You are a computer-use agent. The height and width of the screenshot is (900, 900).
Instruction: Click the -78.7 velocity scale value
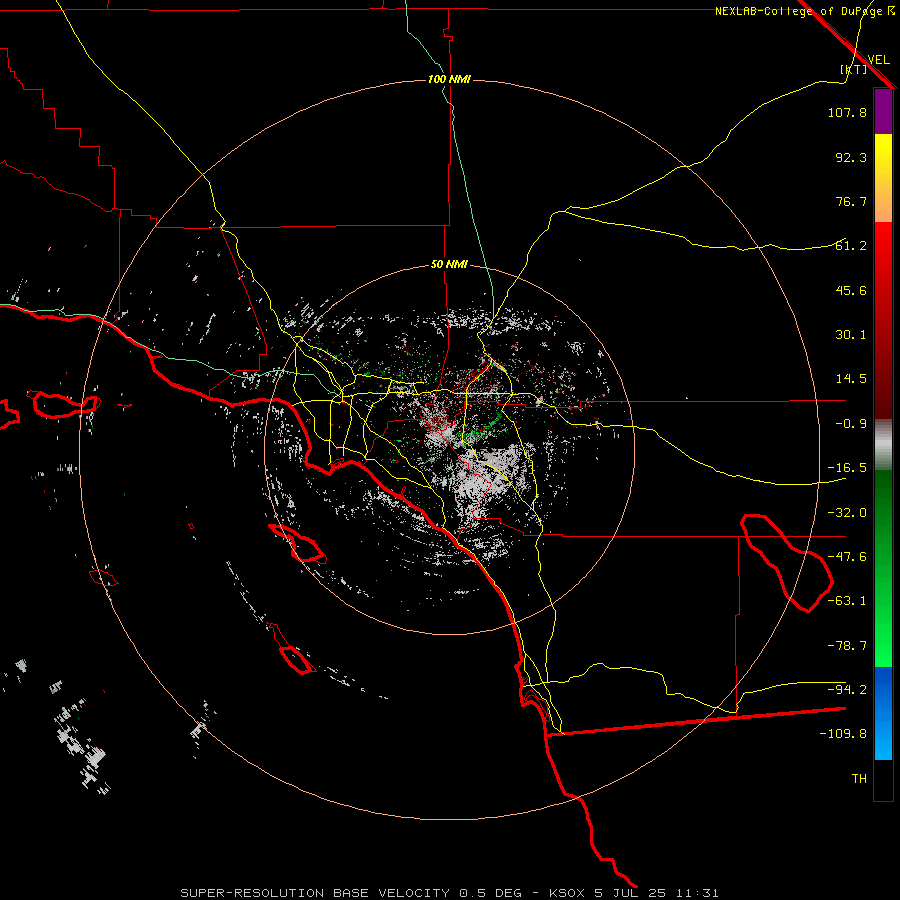click(847, 646)
